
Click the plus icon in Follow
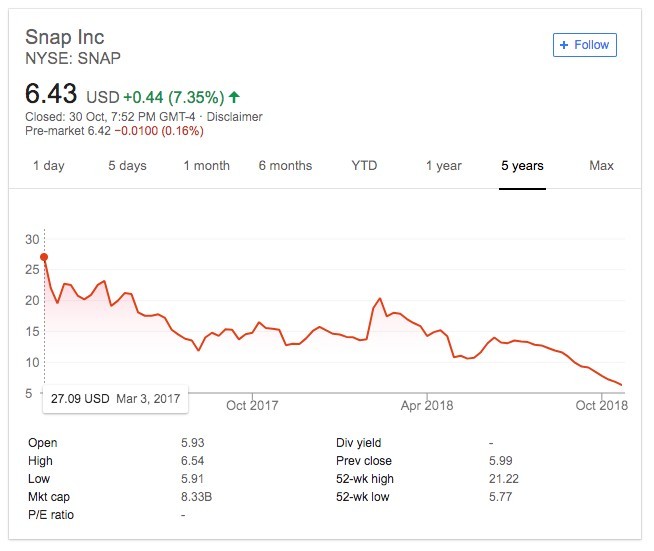pos(564,45)
